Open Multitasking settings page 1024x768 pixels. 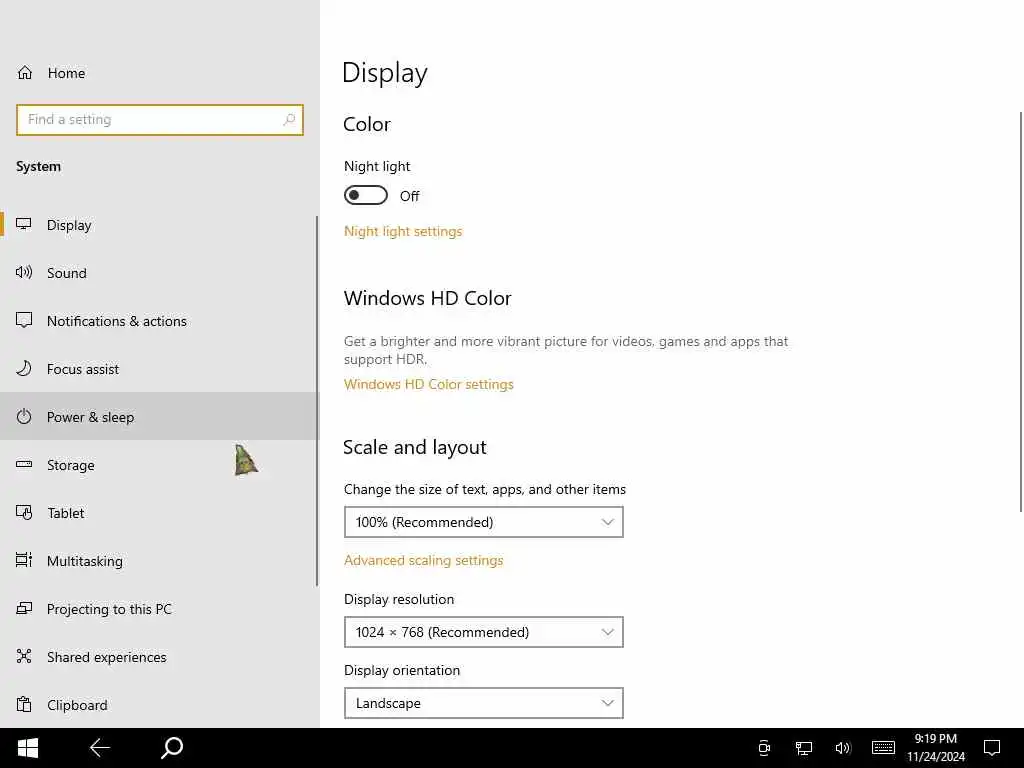pyautogui.click(x=159, y=561)
